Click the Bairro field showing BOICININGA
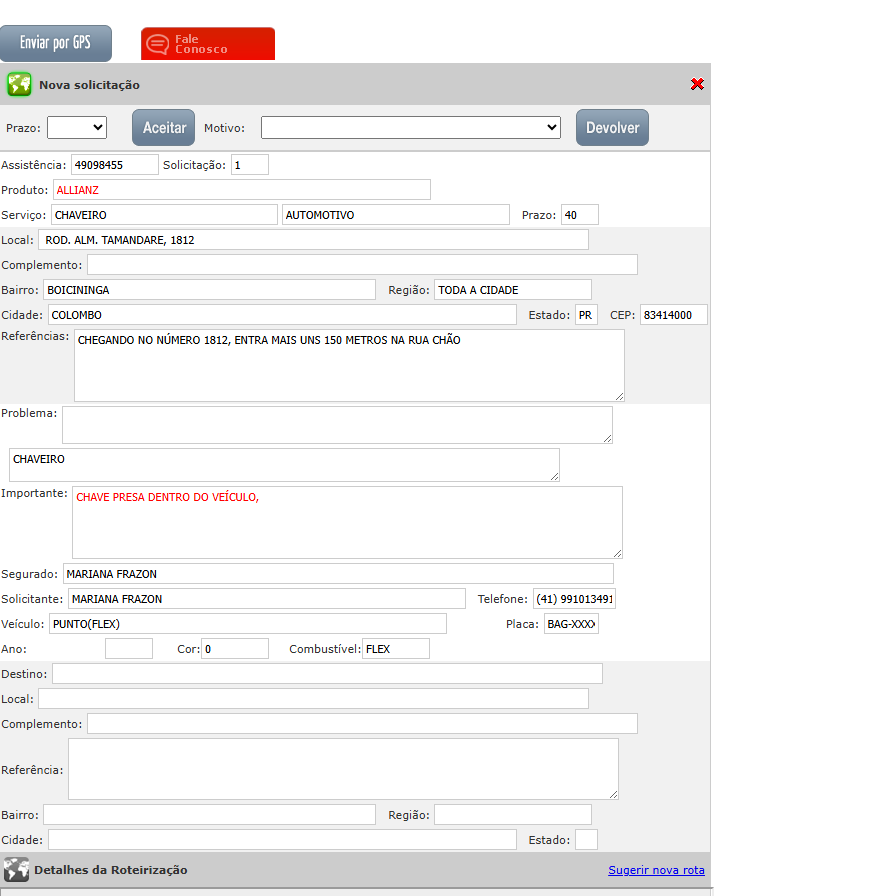Screen dimensions: 876x896 tap(210, 290)
